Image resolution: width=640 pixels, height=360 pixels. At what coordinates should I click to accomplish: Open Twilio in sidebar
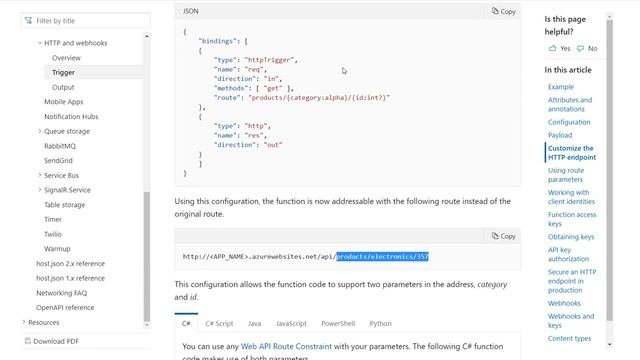point(53,234)
